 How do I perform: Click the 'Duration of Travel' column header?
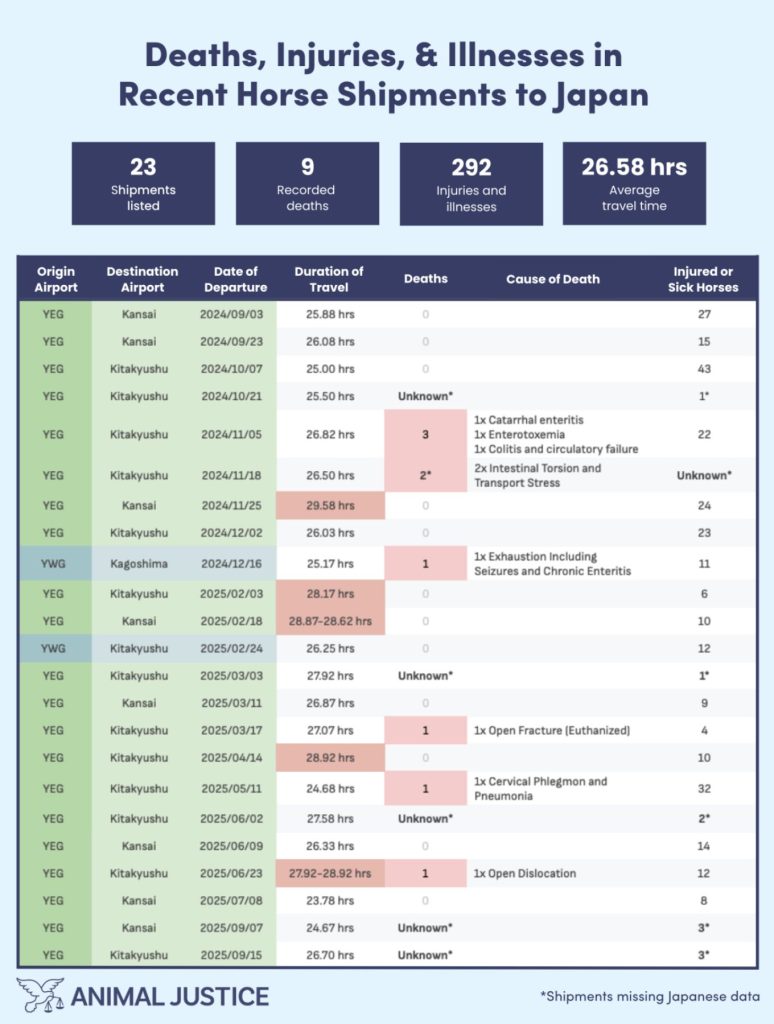coord(329,279)
